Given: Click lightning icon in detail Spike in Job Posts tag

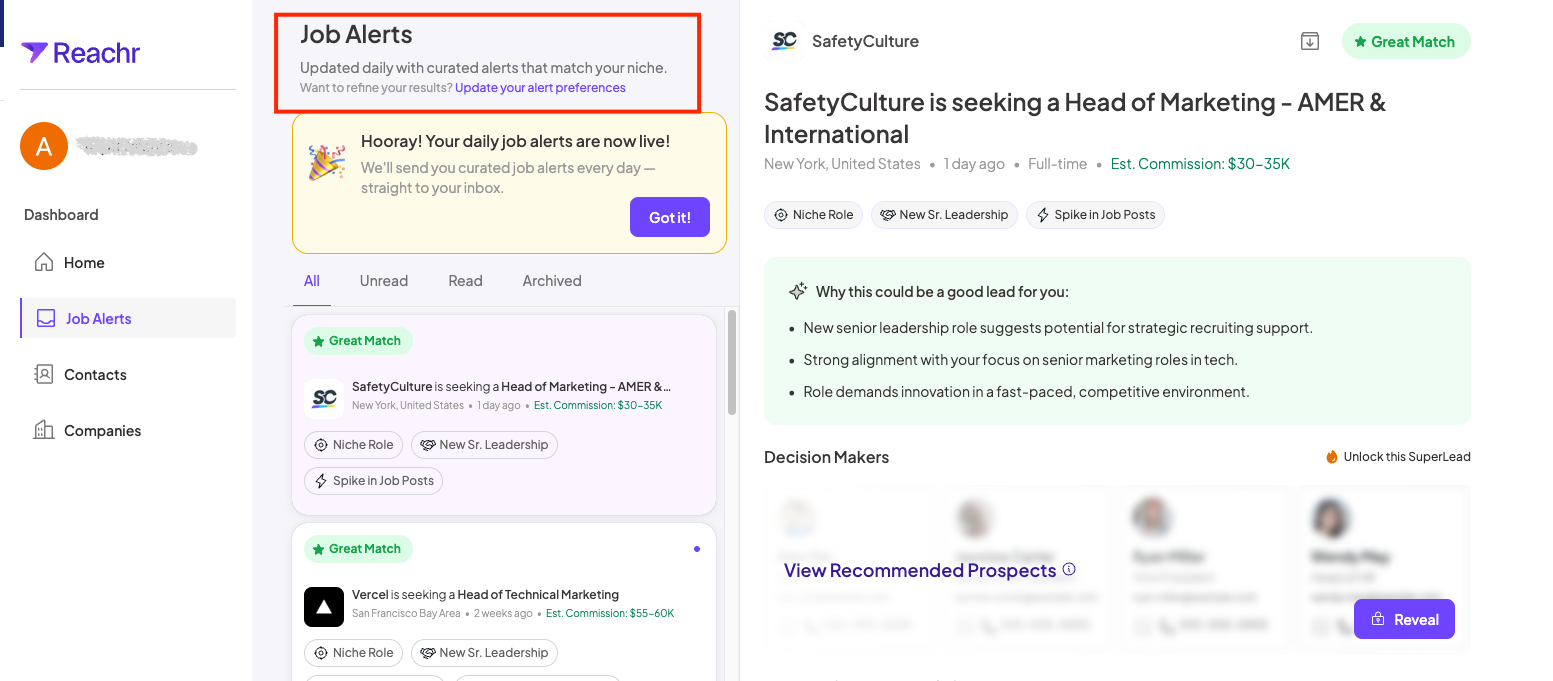Looking at the screenshot, I should [1043, 215].
